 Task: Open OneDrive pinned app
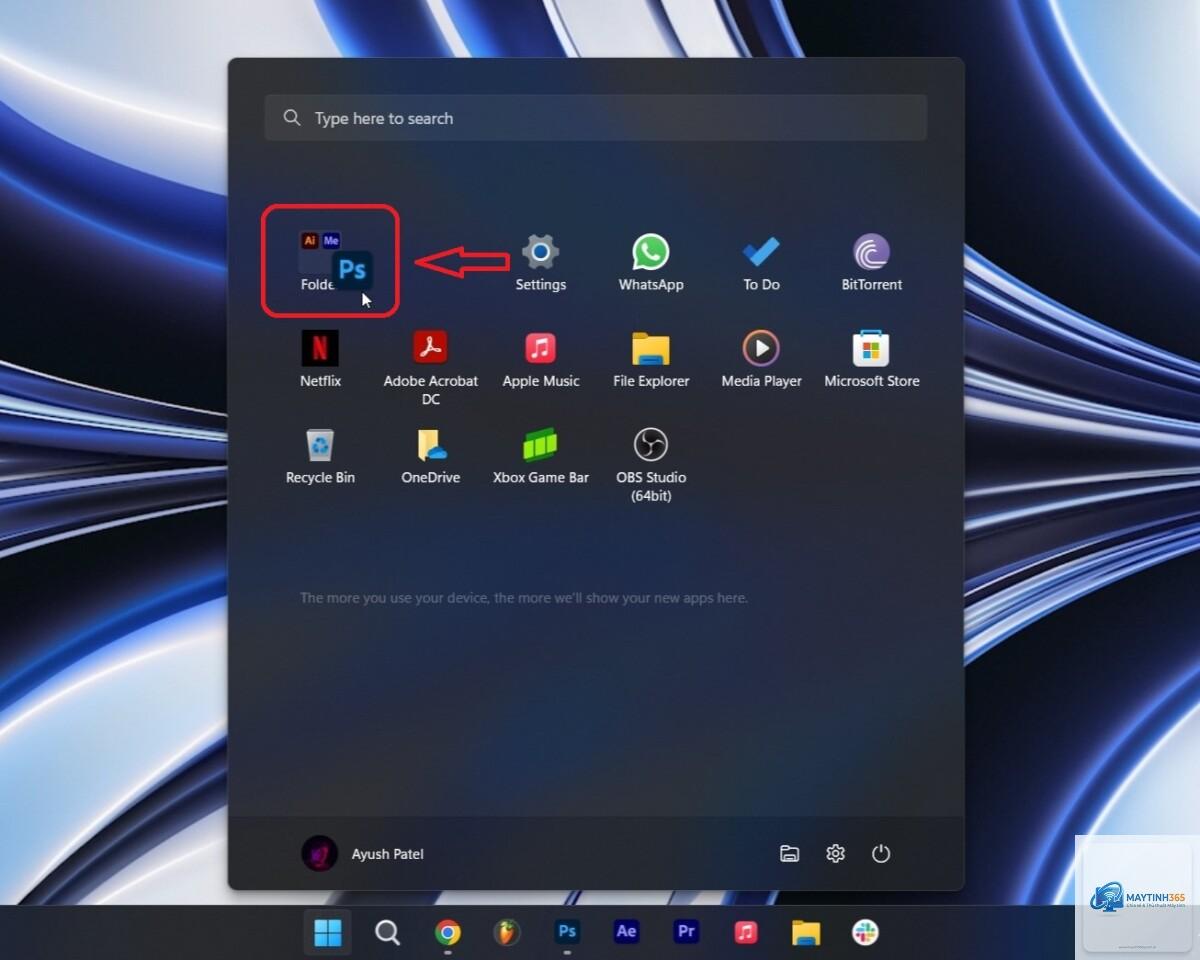pyautogui.click(x=431, y=456)
